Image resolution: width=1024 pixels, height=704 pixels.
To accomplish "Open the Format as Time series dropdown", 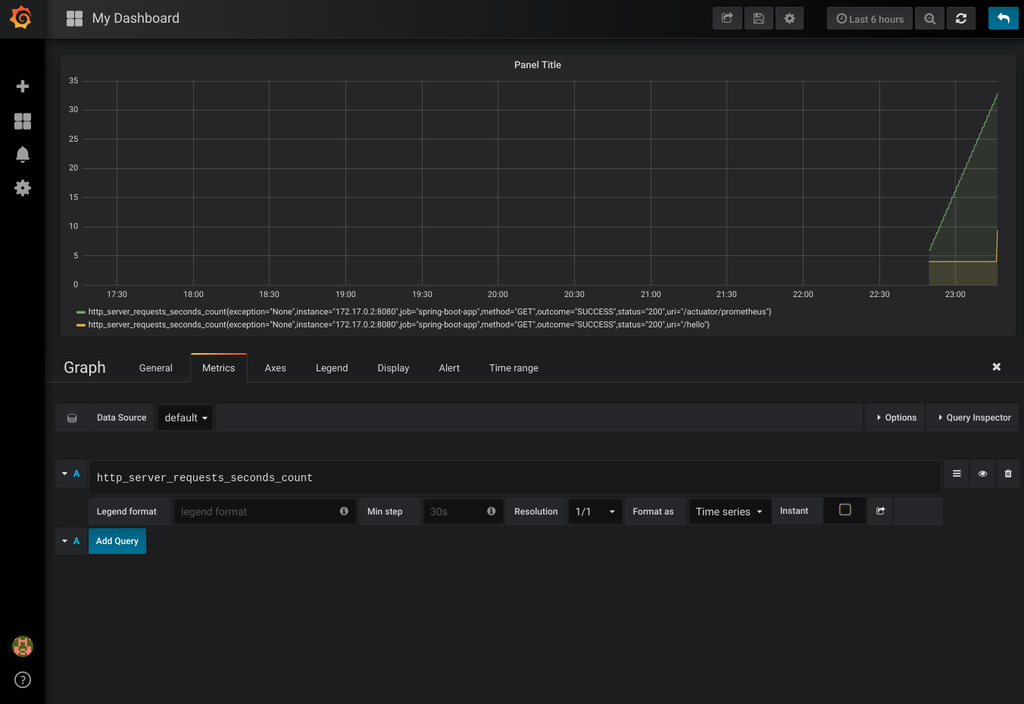I will point(729,512).
